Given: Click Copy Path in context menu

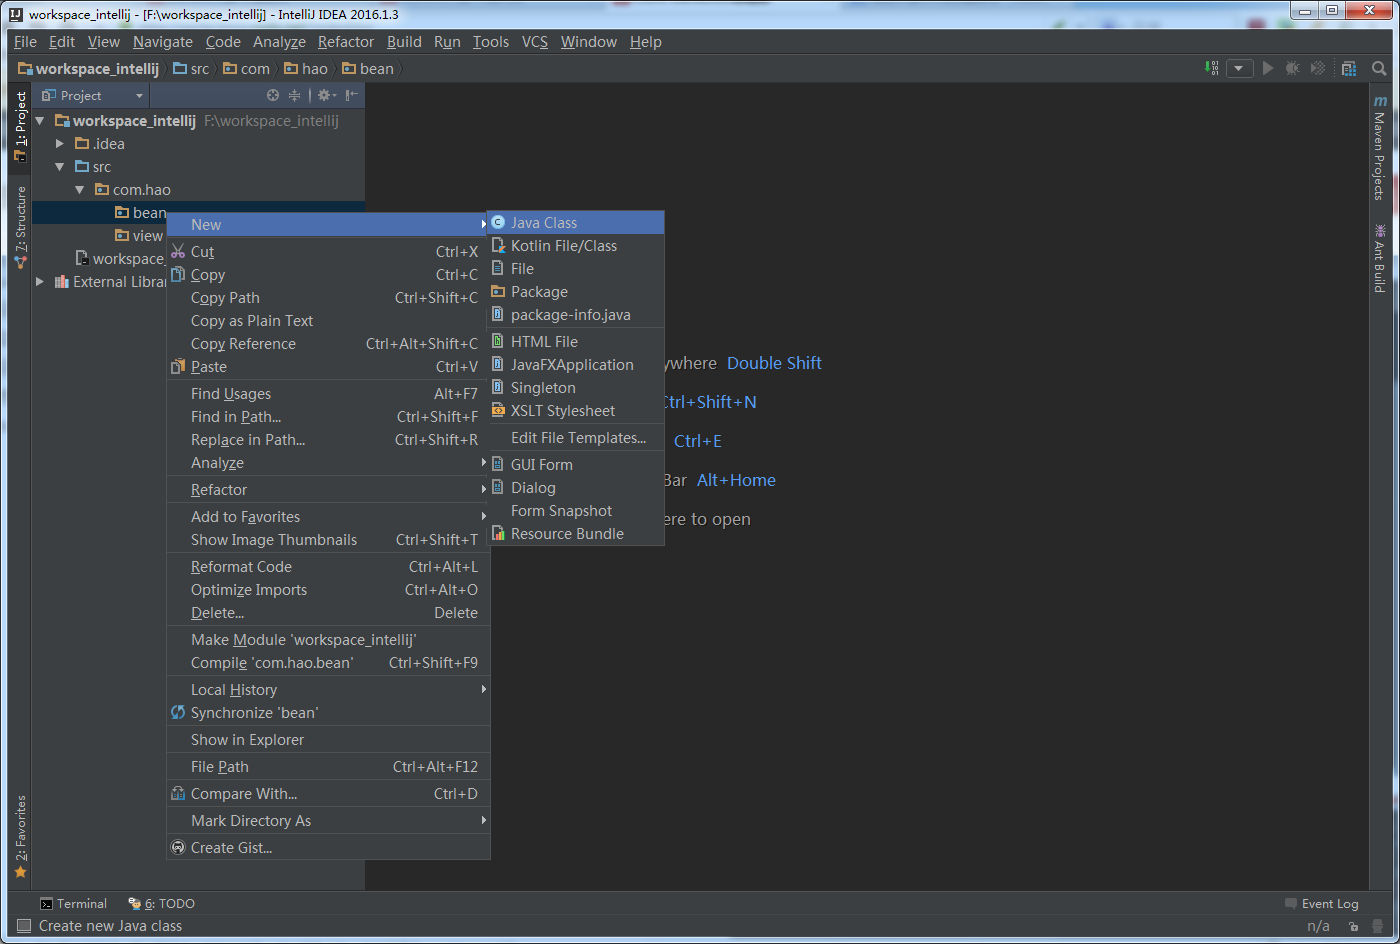Looking at the screenshot, I should pyautogui.click(x=328, y=298).
